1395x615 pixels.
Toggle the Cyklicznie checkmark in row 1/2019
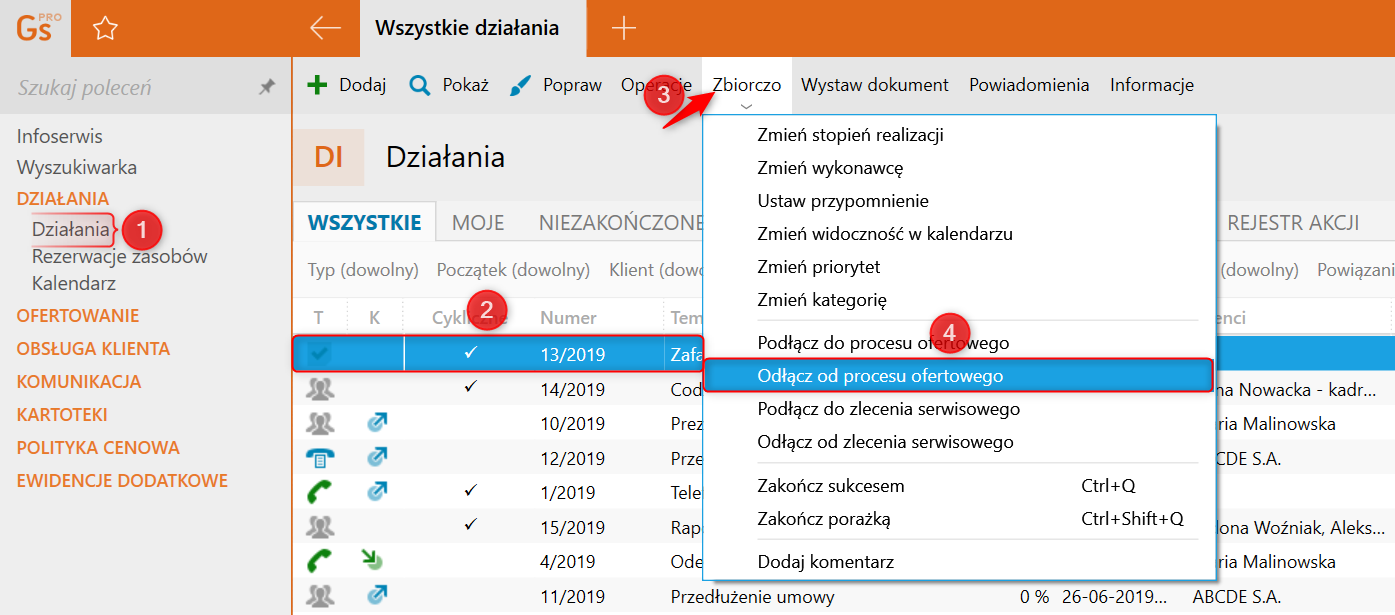tap(471, 491)
